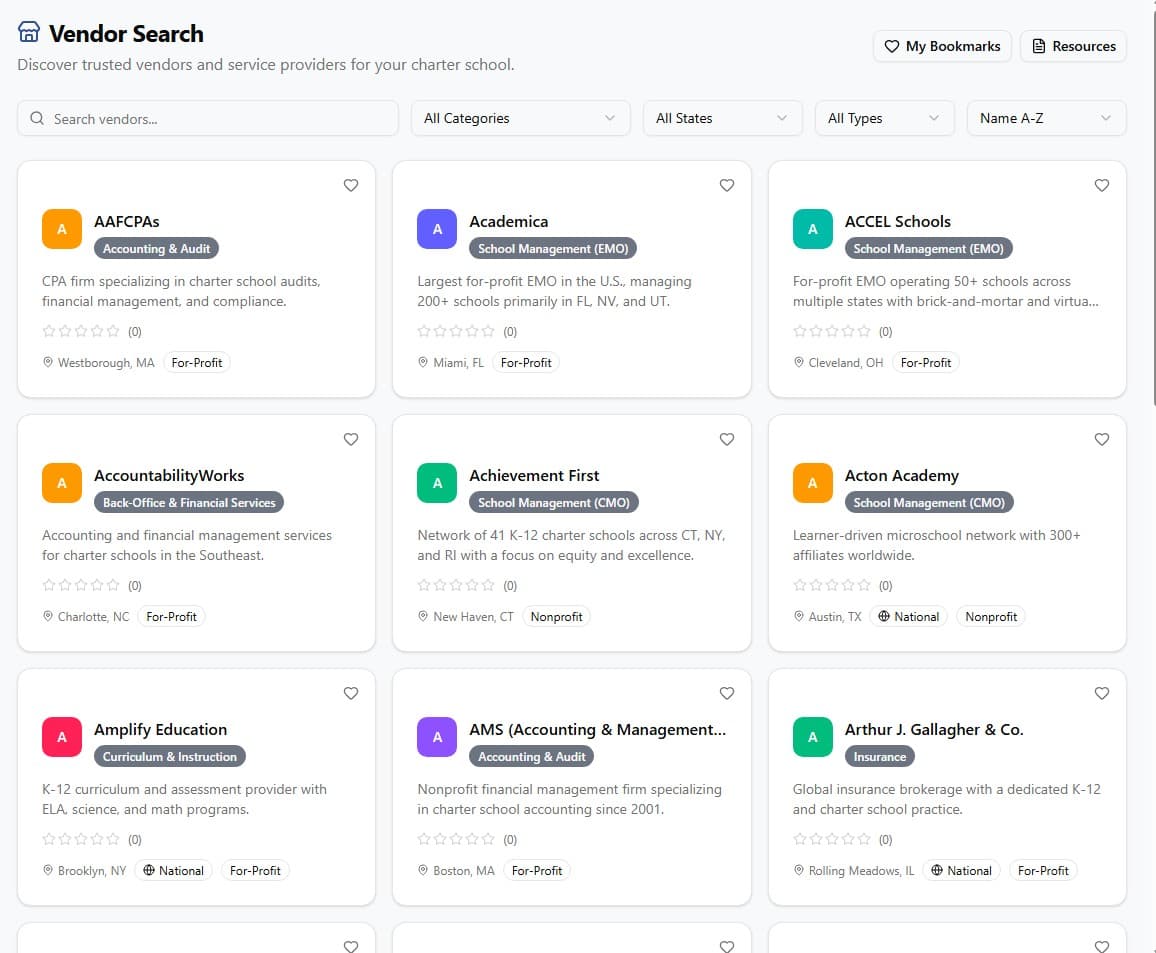Click the For-Profit badge on AccountabilityWorks
The height and width of the screenshot is (953, 1156).
171,616
